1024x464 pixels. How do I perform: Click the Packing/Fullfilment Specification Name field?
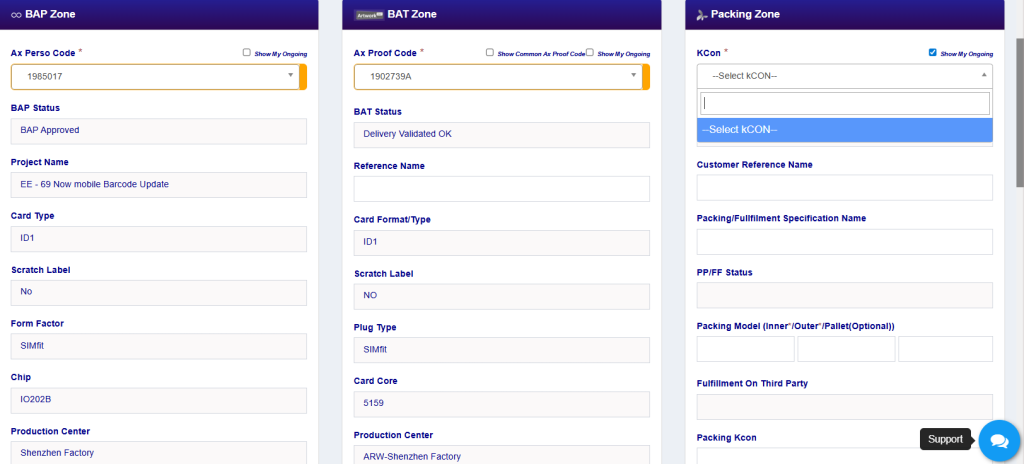click(844, 242)
